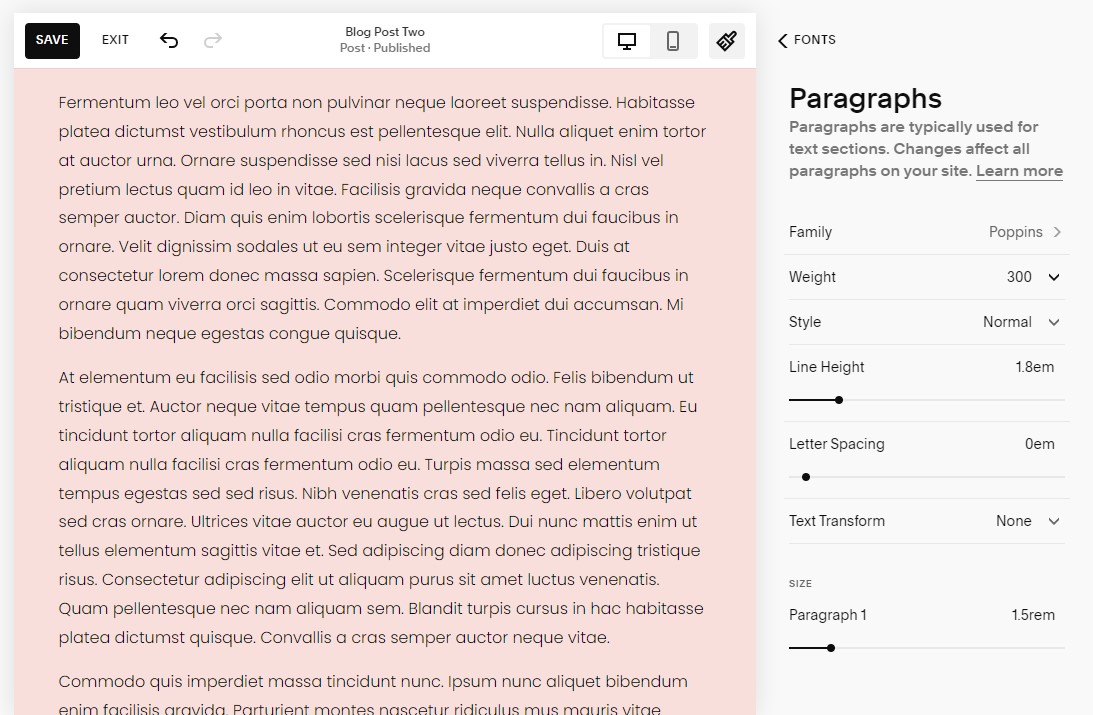Image resolution: width=1093 pixels, height=715 pixels.
Task: Click the Line Height slider handle
Action: [839, 400]
